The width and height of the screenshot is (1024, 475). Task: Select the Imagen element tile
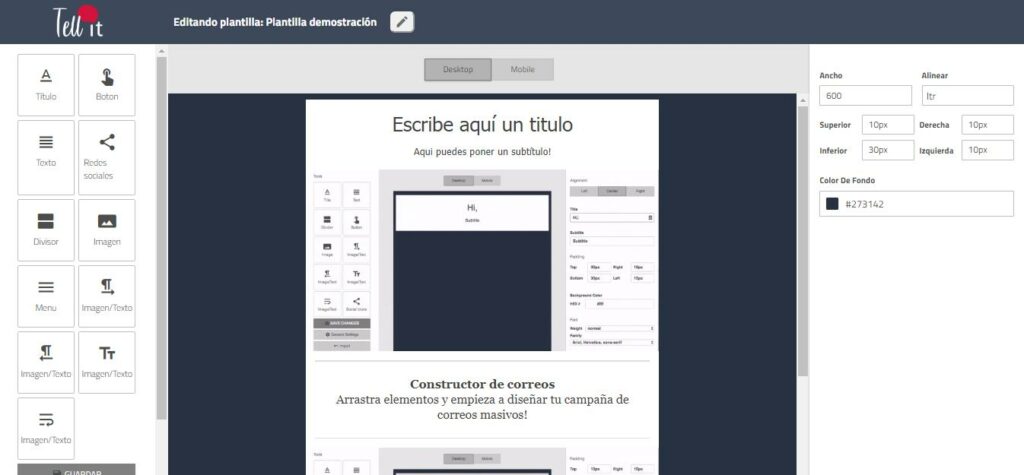tap(106, 229)
